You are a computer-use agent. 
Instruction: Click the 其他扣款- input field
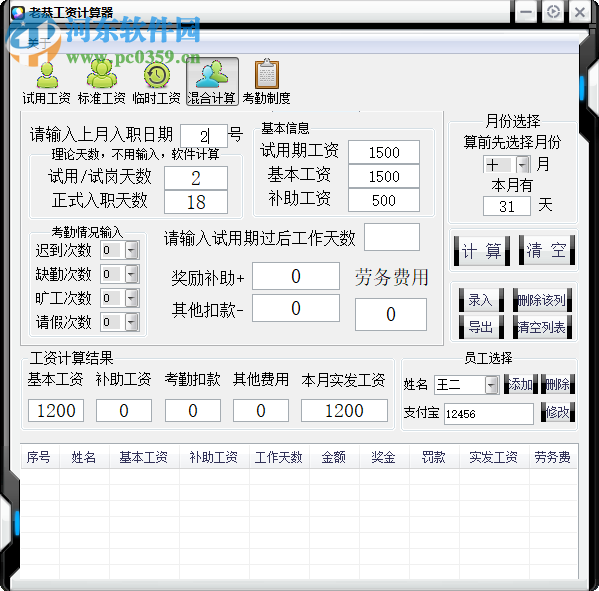[x=296, y=308]
